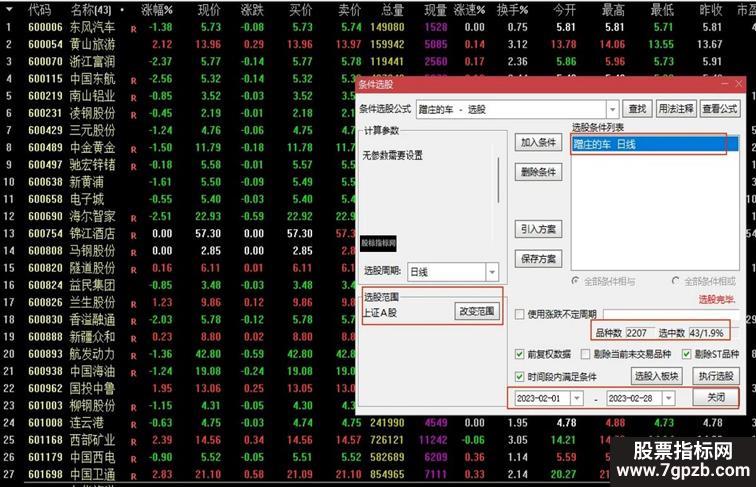
Task: Sort by the 涨幅% column header
Action: [157, 9]
